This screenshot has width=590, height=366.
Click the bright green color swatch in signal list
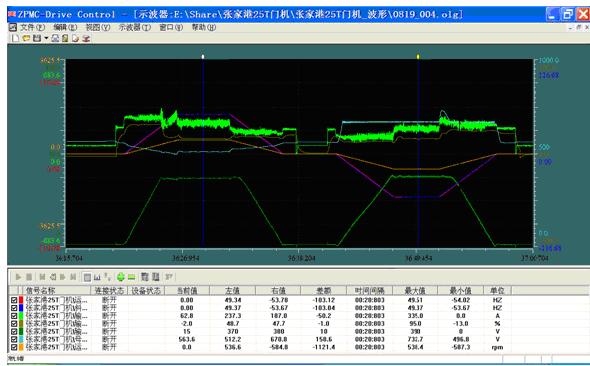21,316
